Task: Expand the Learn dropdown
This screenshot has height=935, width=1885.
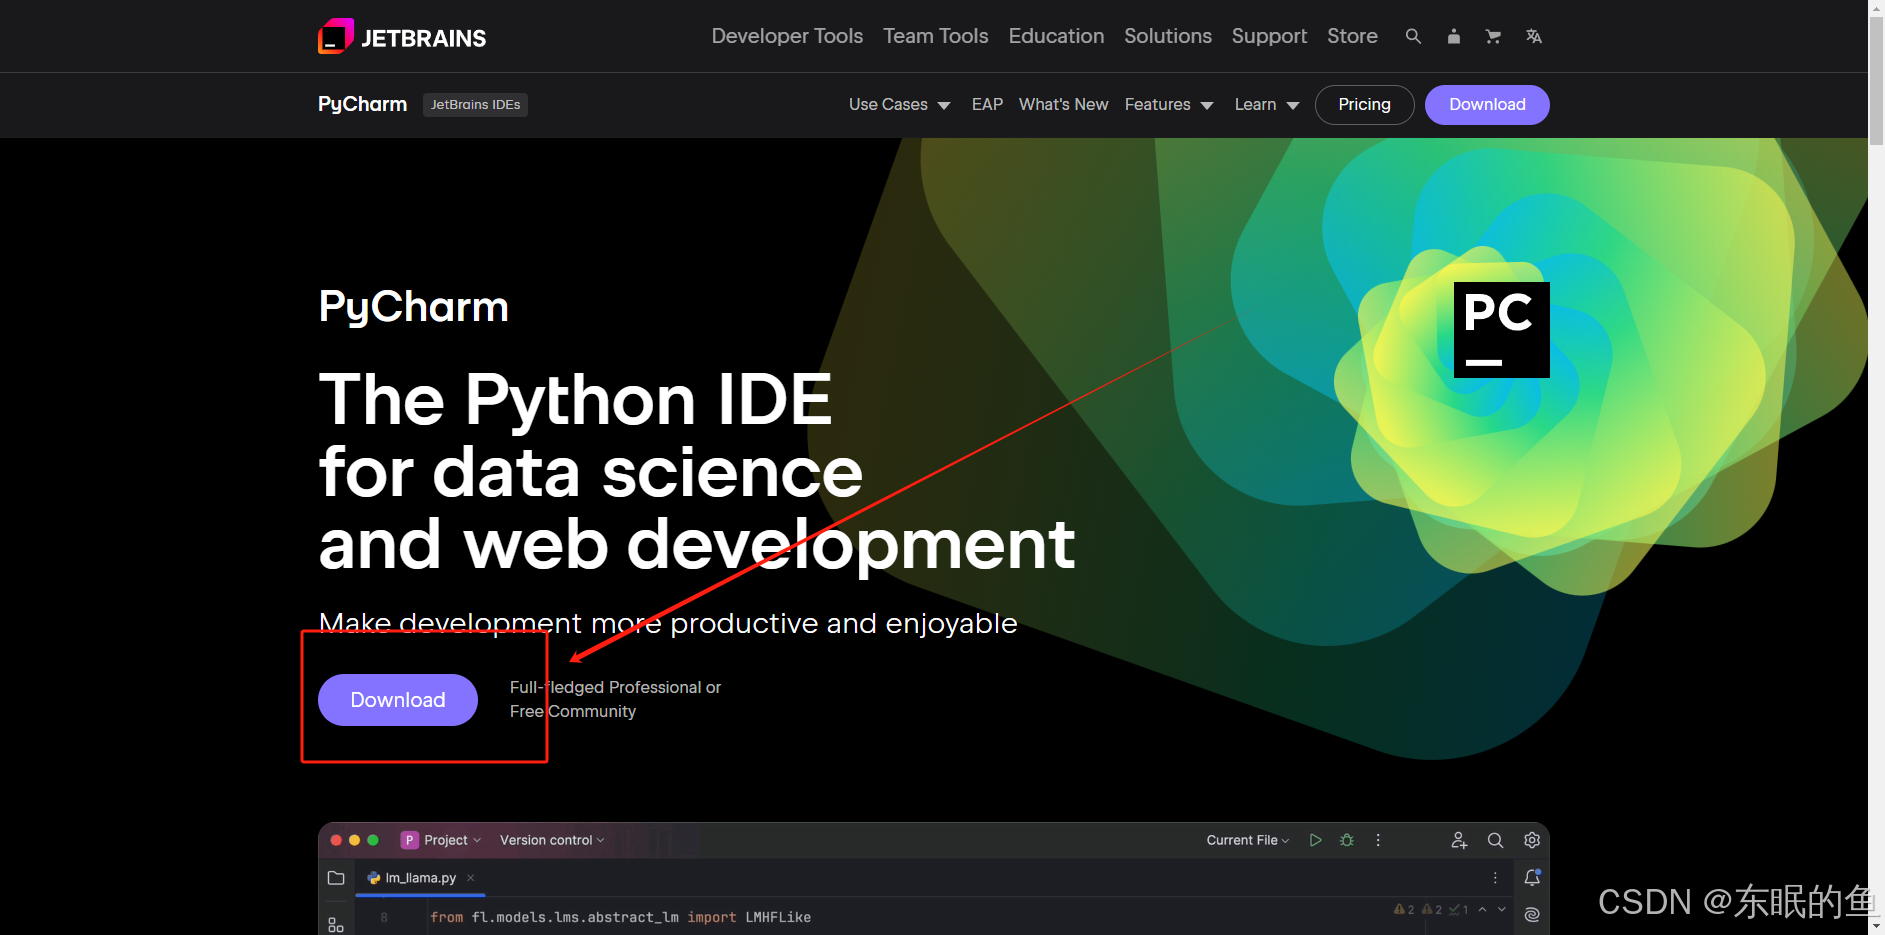Action: click(x=1267, y=104)
